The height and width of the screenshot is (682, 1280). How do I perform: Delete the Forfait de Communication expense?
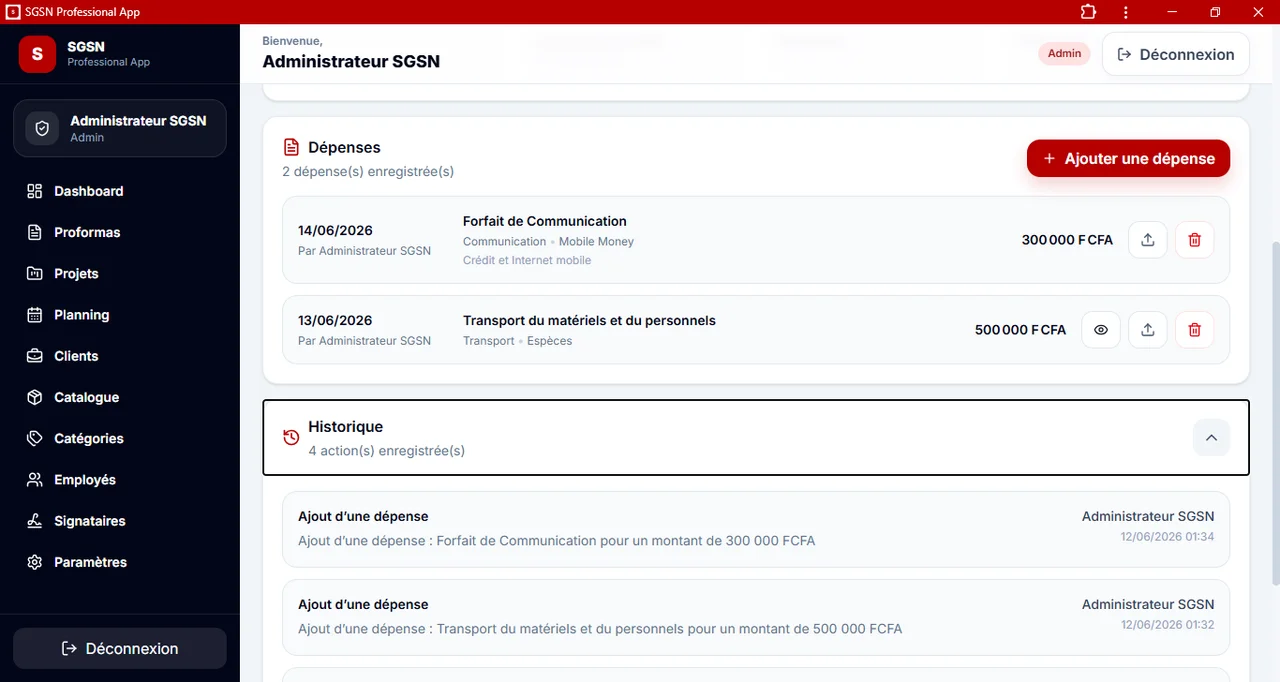1194,240
